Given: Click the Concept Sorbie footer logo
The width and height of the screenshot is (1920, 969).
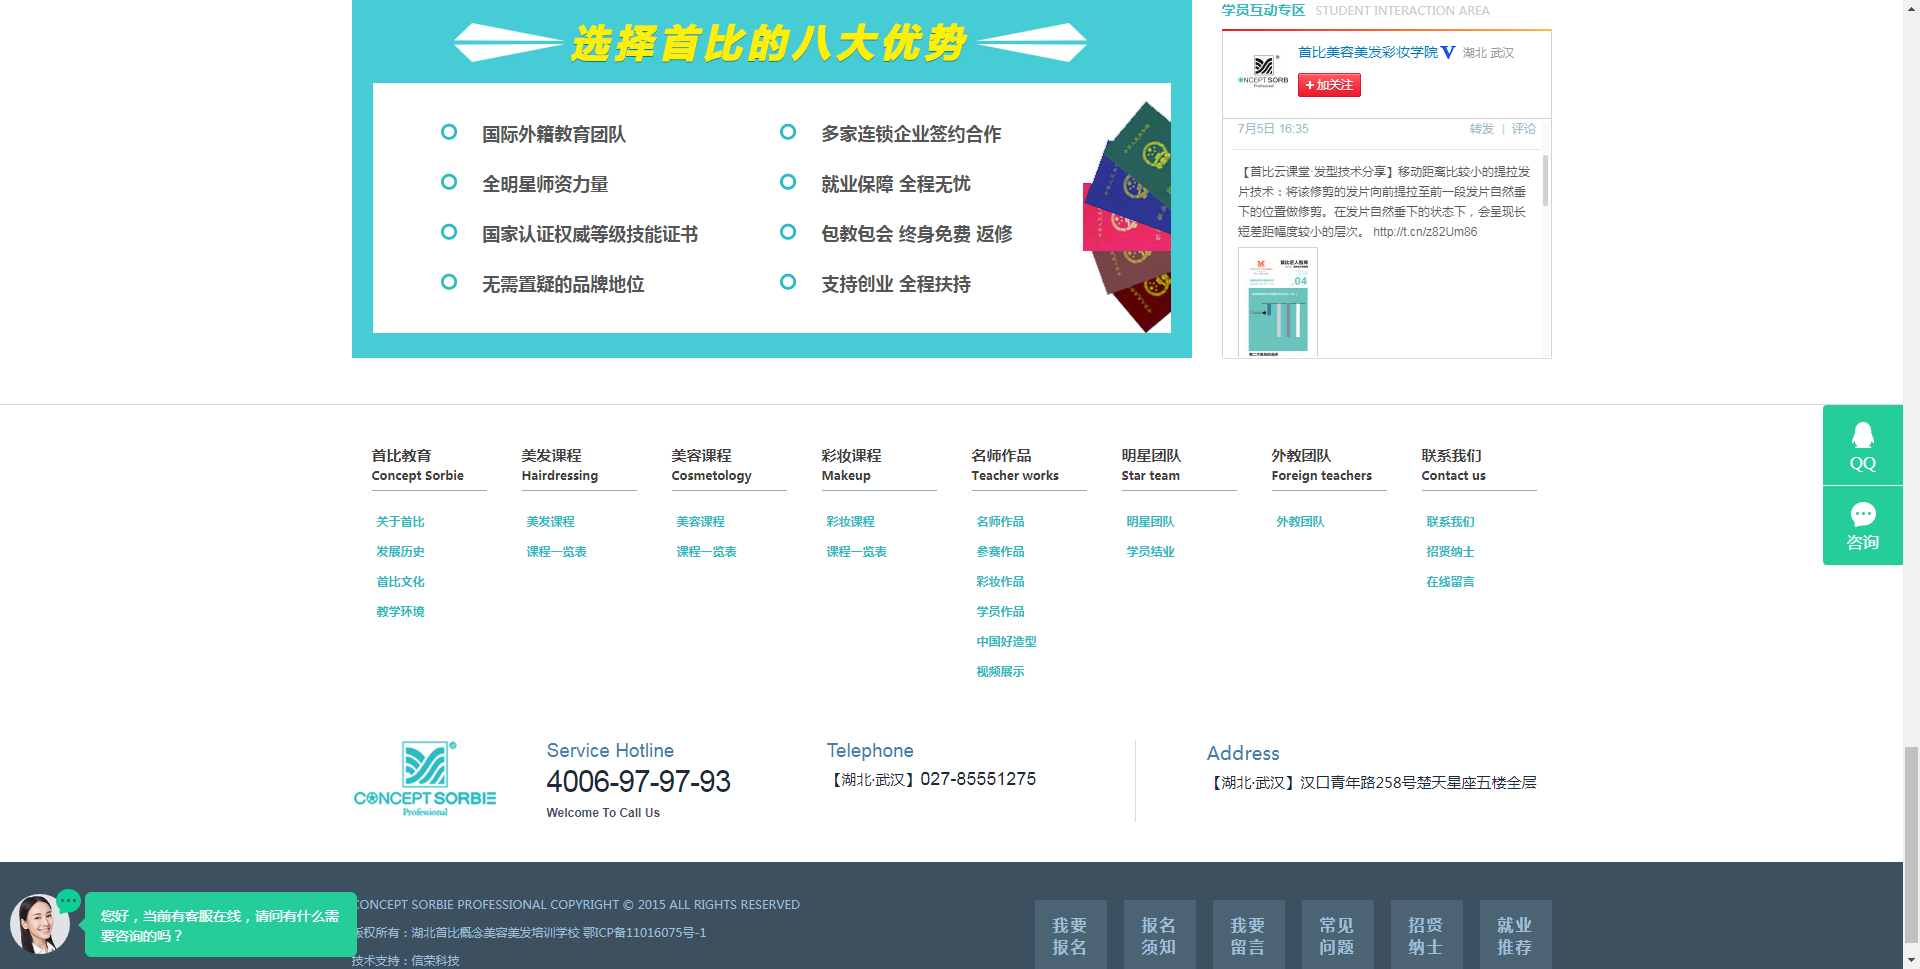Looking at the screenshot, I should pos(425,779).
